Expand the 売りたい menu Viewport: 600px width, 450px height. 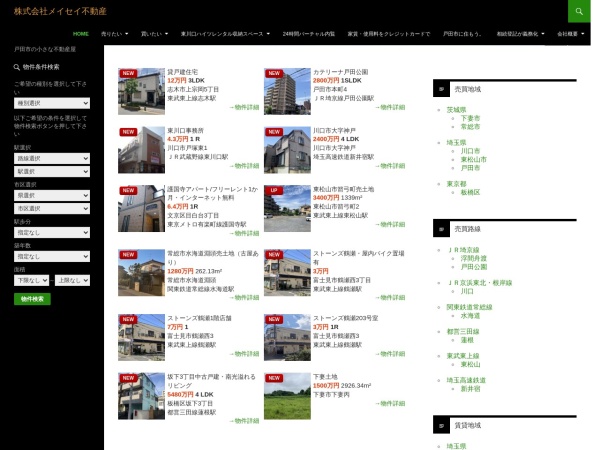(114, 34)
